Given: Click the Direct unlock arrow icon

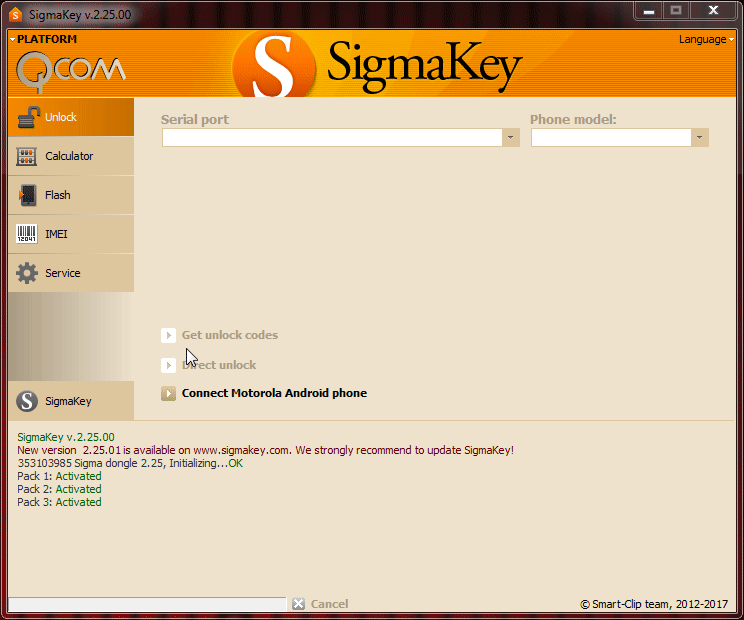Looking at the screenshot, I should pos(168,365).
